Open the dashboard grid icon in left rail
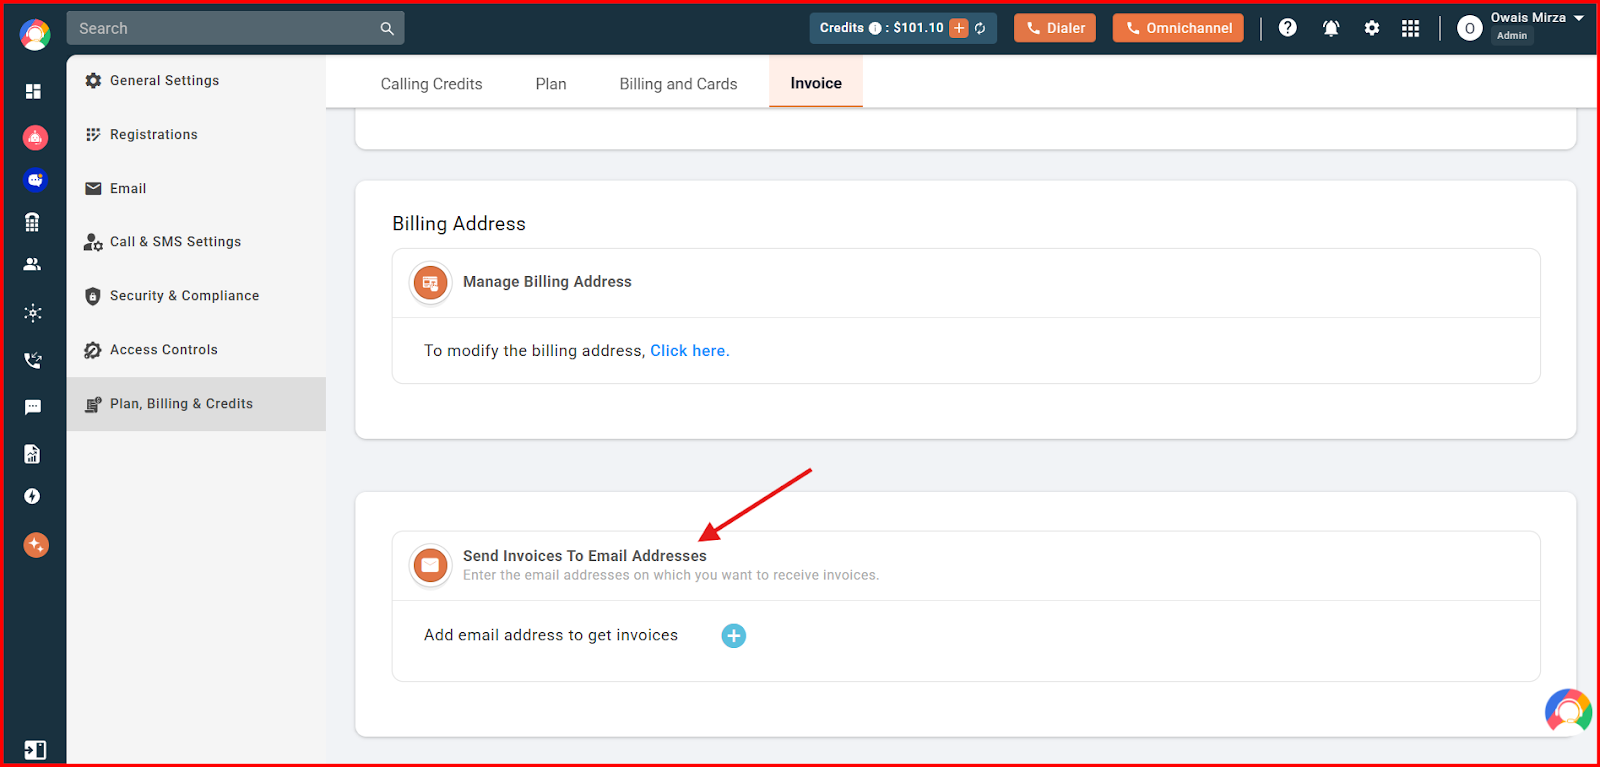 tap(33, 91)
